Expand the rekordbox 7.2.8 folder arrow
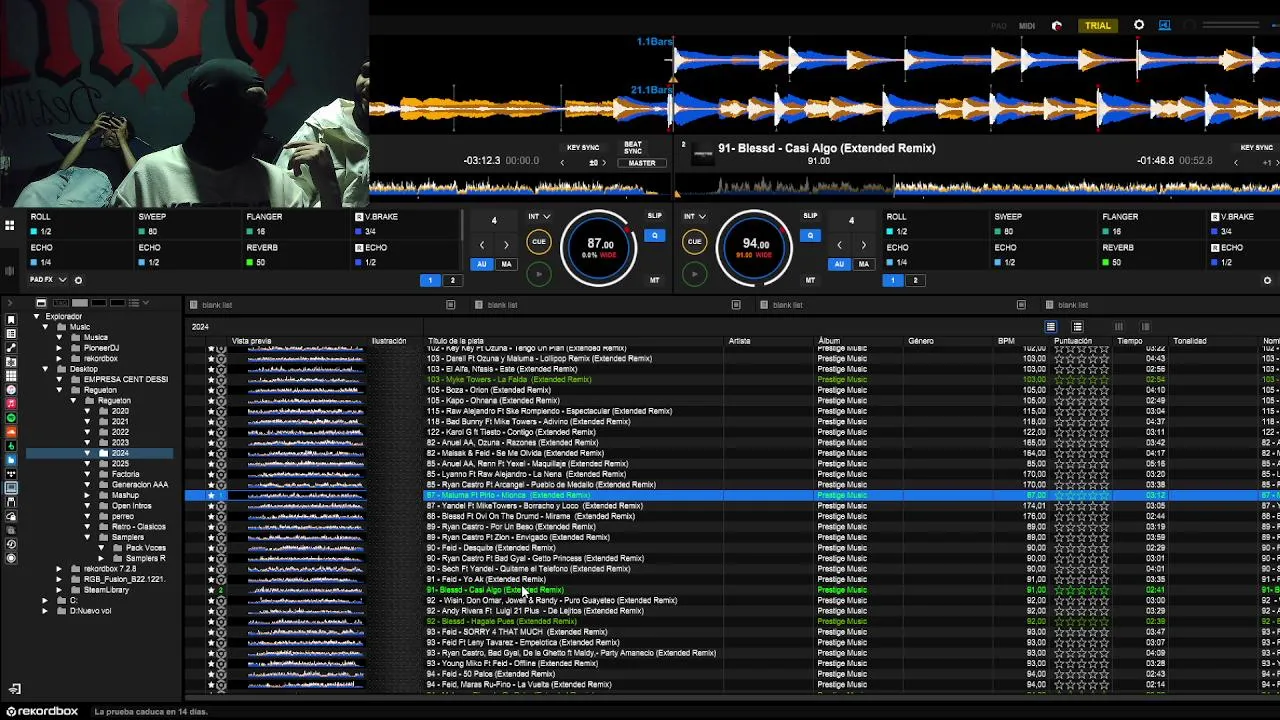Image resolution: width=1280 pixels, height=720 pixels. click(x=59, y=569)
